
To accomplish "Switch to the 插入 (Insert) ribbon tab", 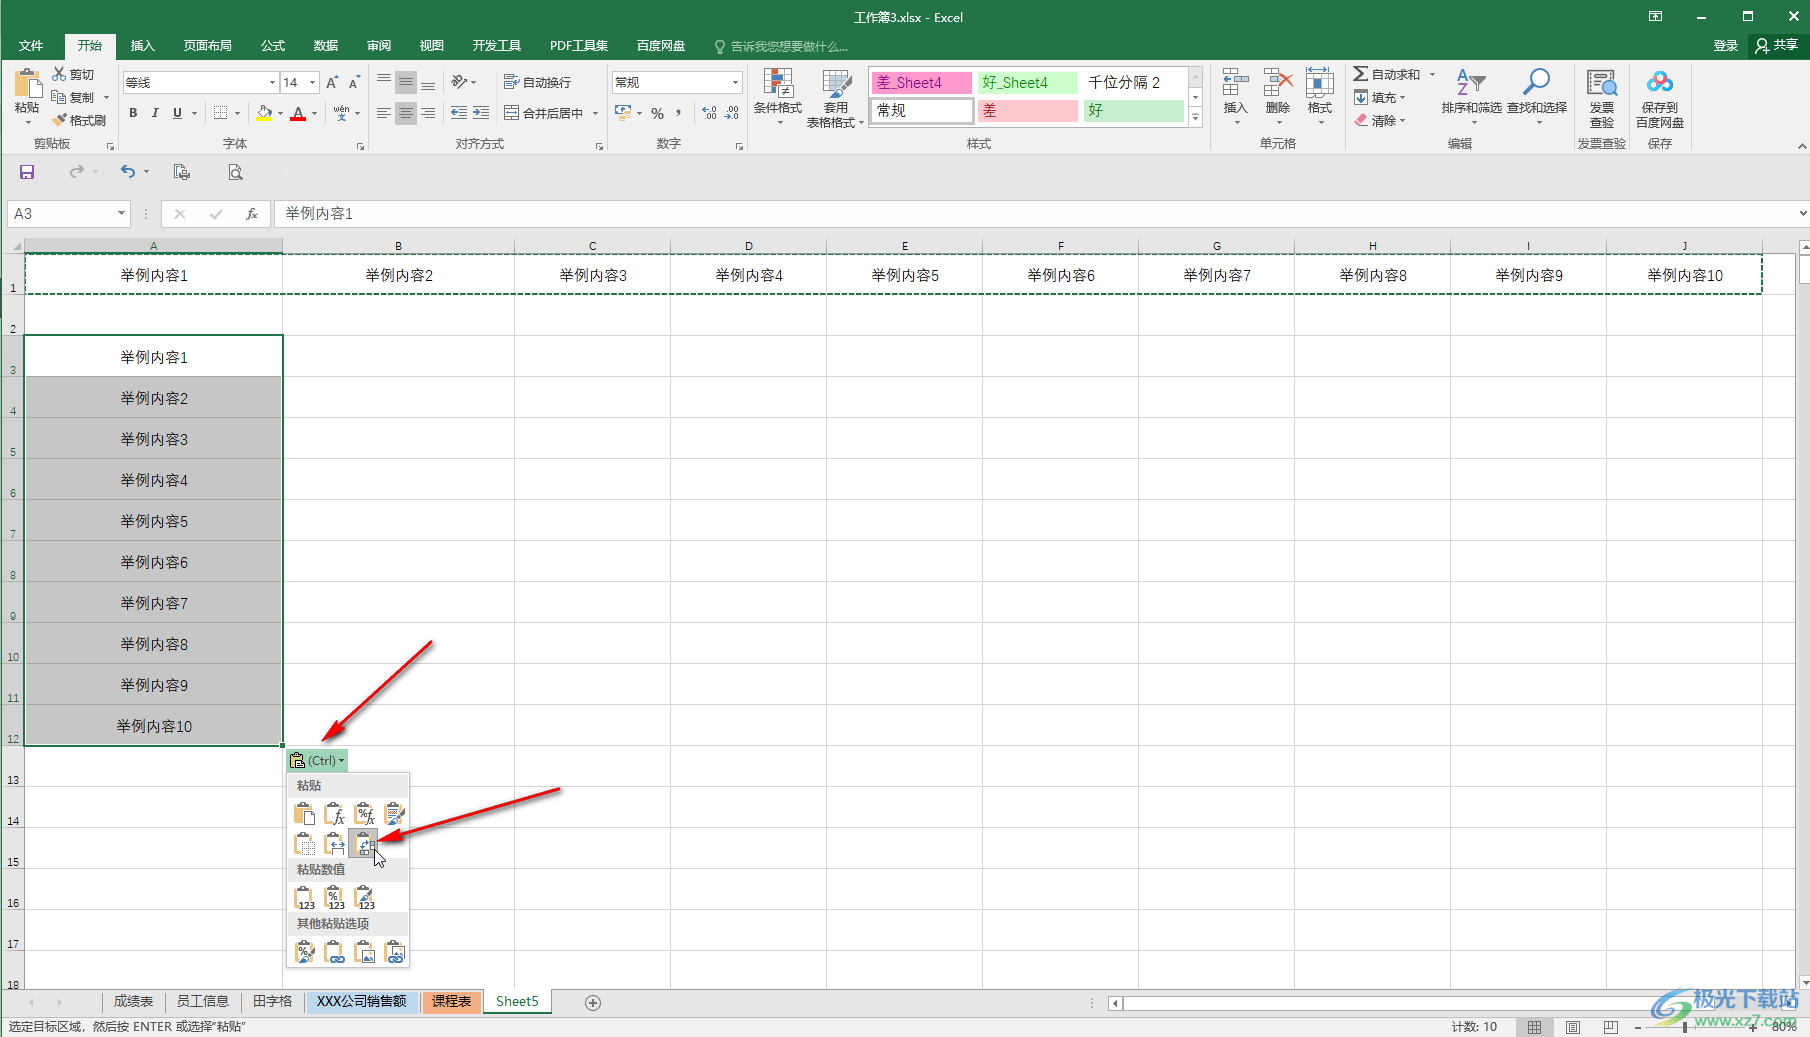I will pyautogui.click(x=143, y=45).
